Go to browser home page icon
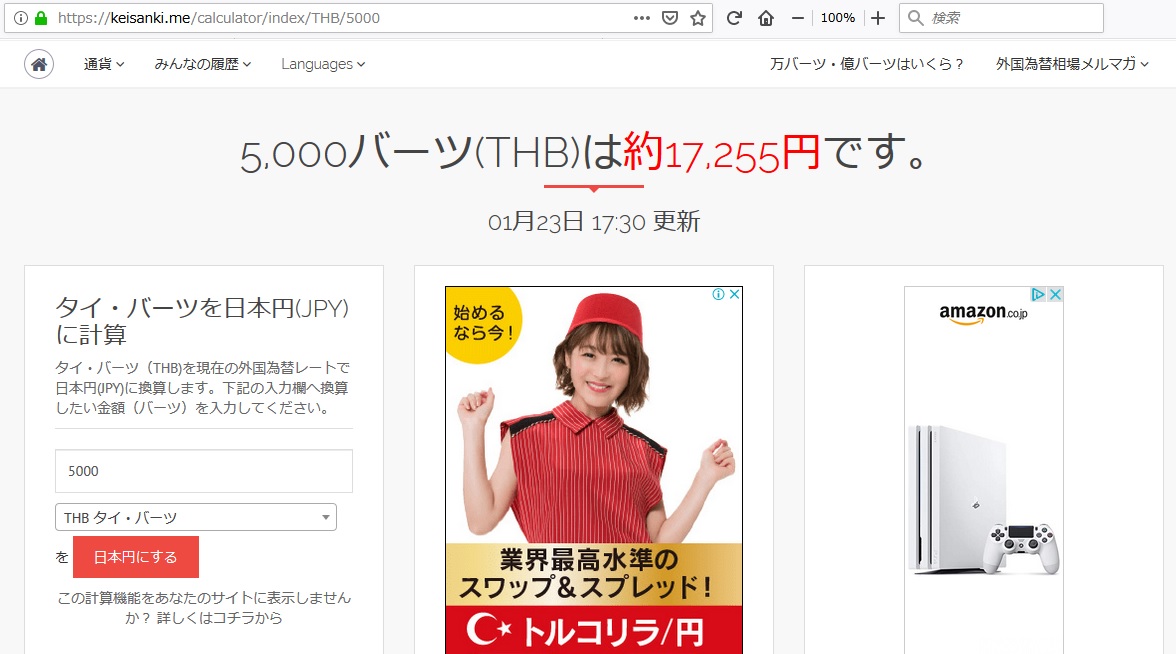Viewport: 1176px width, 654px height. pyautogui.click(x=766, y=18)
